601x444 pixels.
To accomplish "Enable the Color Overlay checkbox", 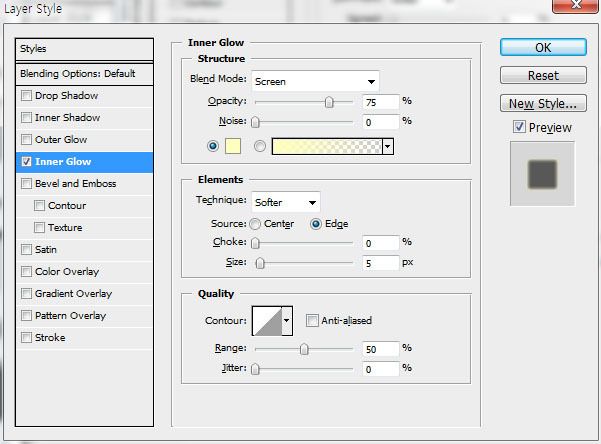I will tap(26, 271).
